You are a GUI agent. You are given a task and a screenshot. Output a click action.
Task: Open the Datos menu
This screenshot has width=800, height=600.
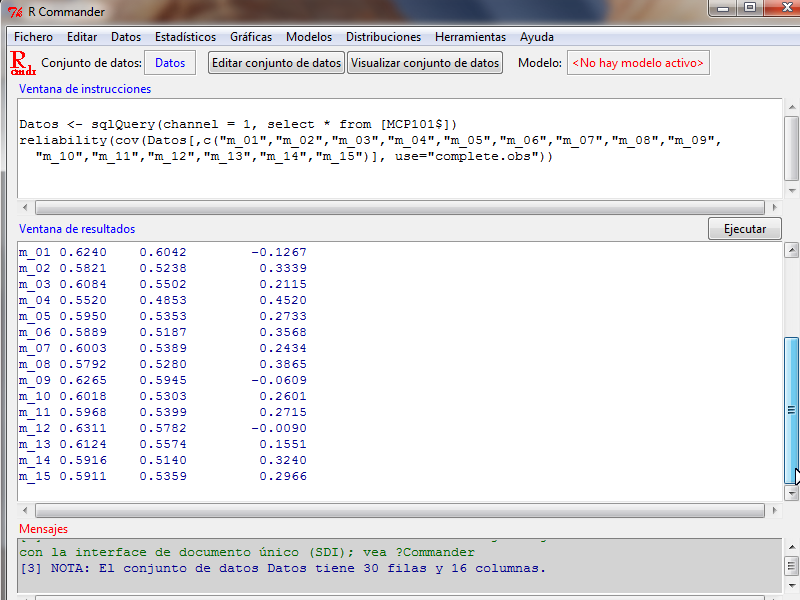point(126,37)
